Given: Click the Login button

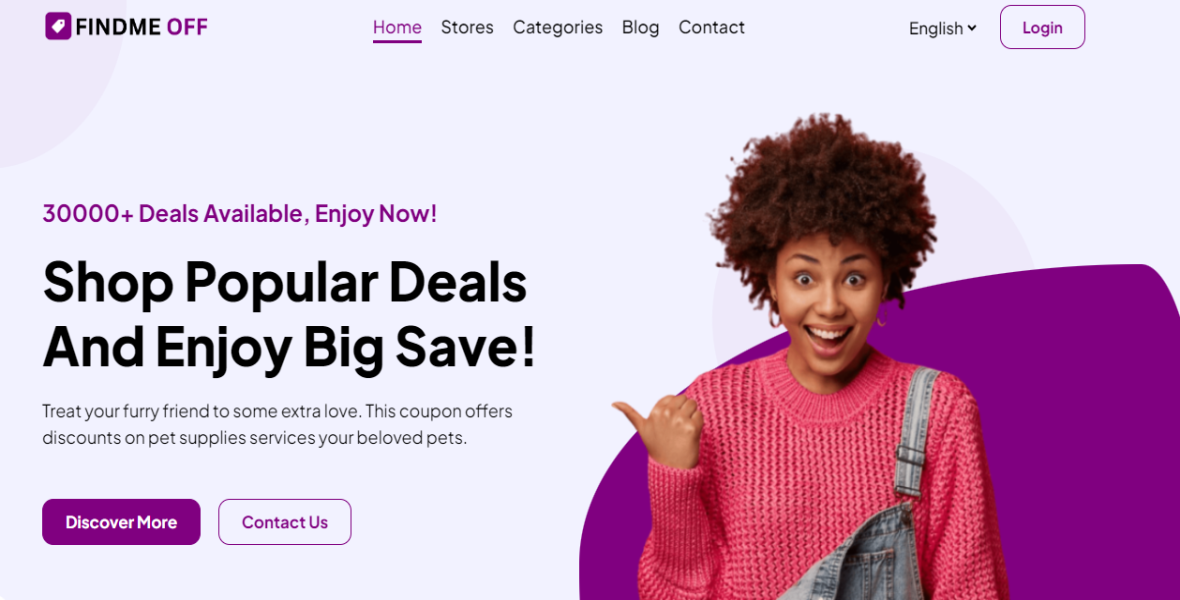Looking at the screenshot, I should coord(1042,27).
